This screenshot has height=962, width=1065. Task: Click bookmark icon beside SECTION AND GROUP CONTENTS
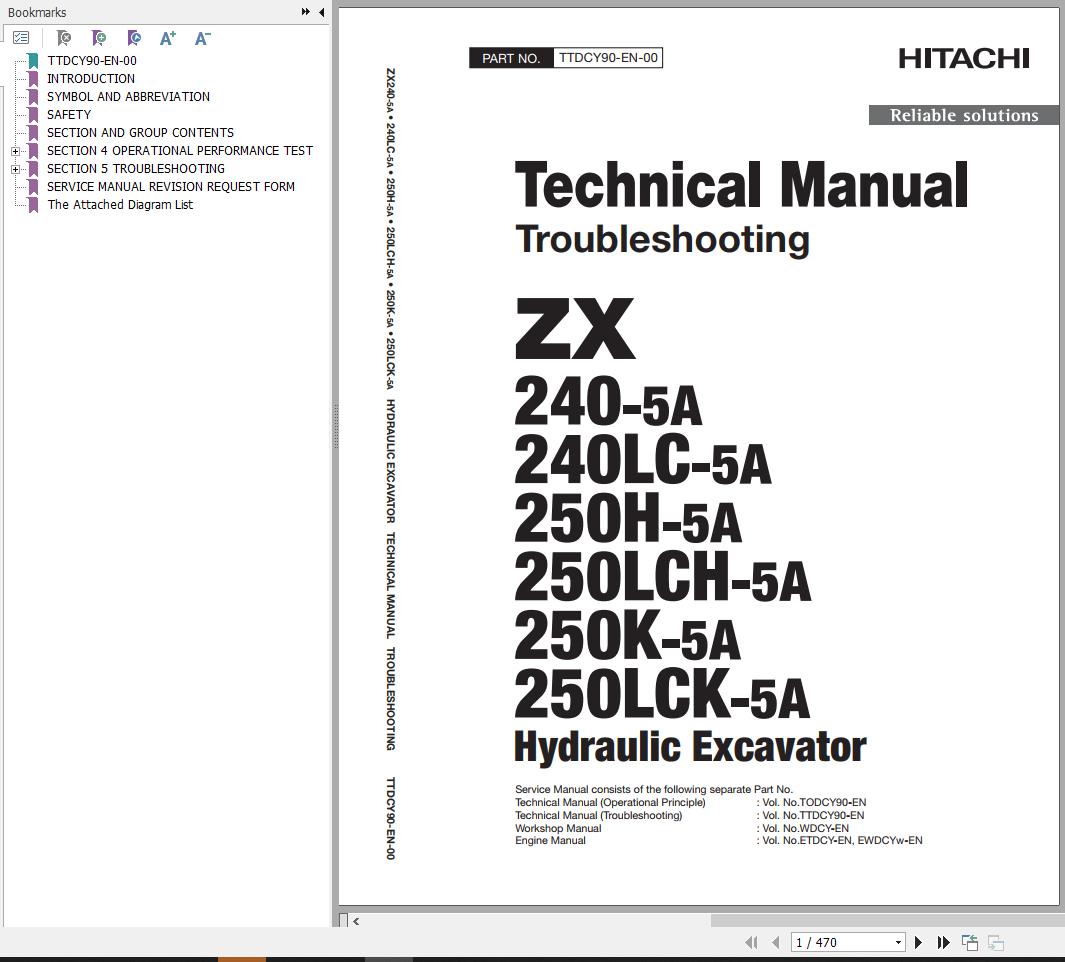coord(33,132)
